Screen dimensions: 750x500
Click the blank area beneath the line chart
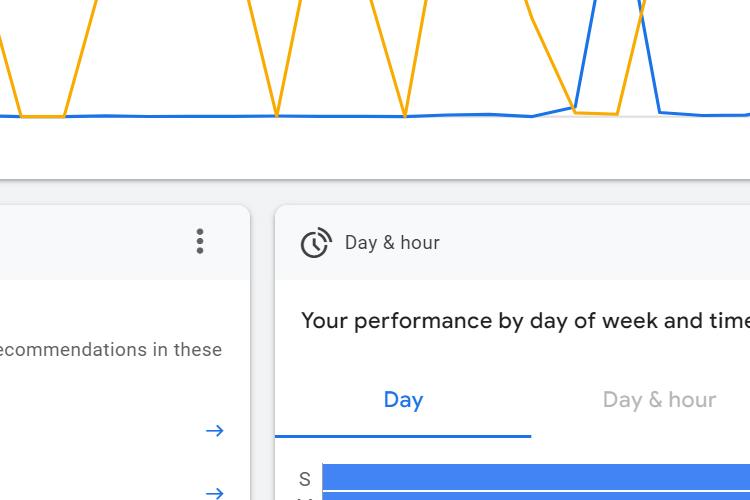point(375,148)
